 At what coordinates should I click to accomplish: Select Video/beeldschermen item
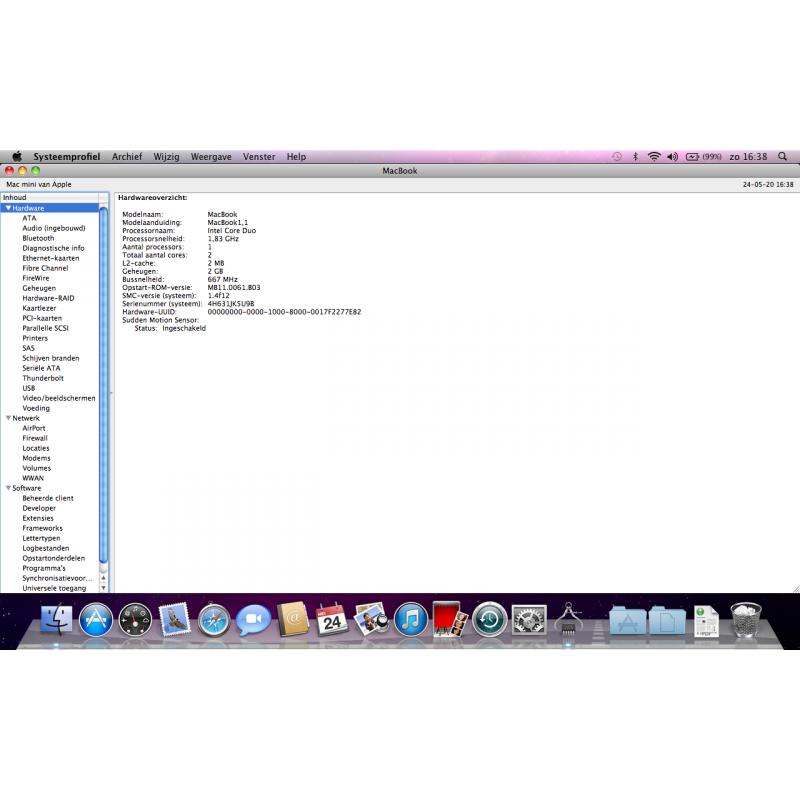[x=59, y=398]
